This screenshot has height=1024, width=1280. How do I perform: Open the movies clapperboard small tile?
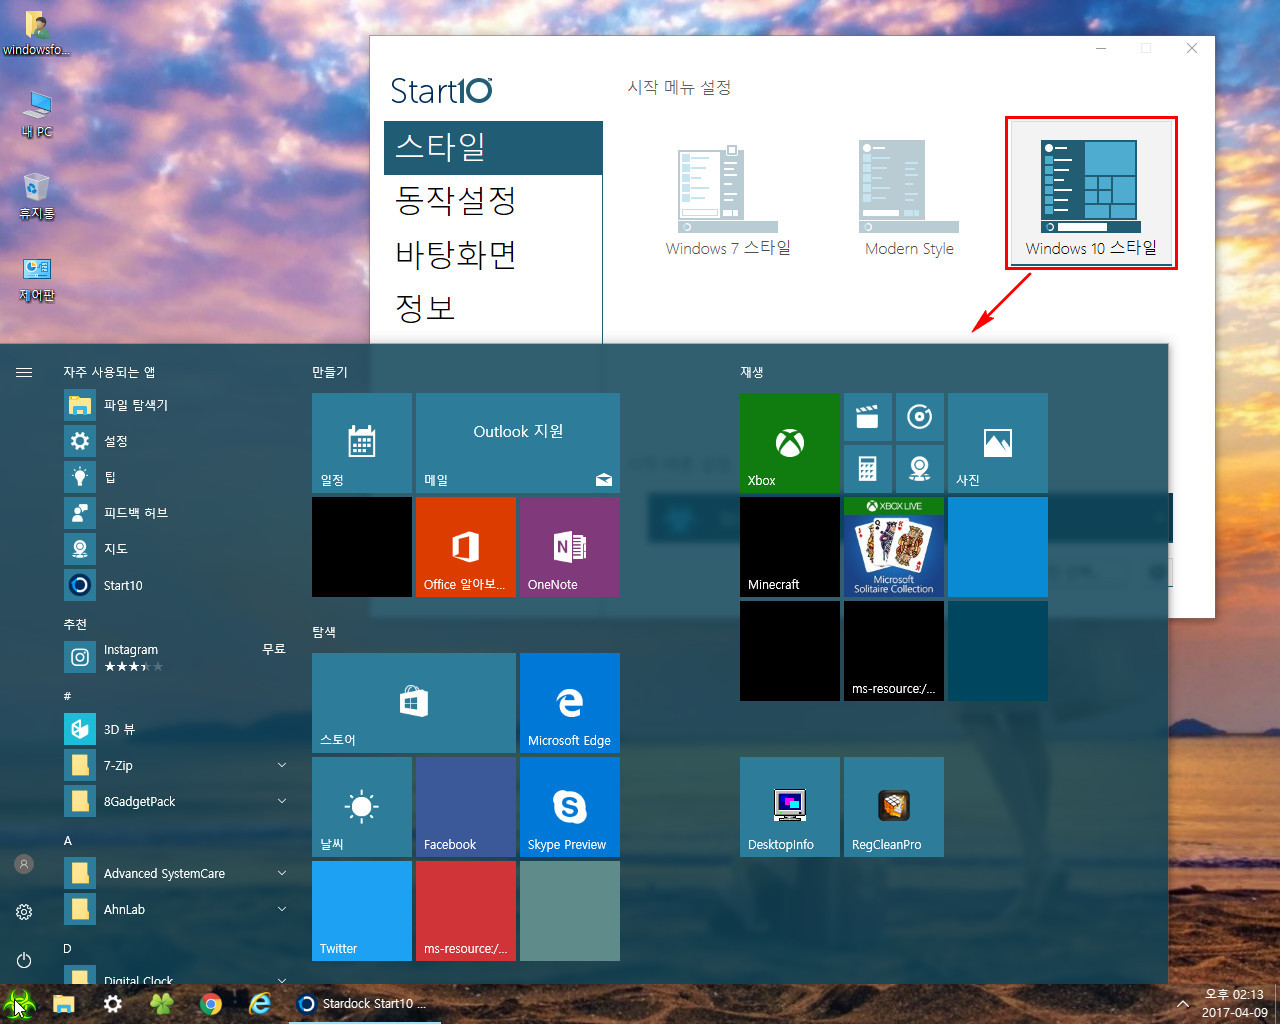[x=867, y=416]
